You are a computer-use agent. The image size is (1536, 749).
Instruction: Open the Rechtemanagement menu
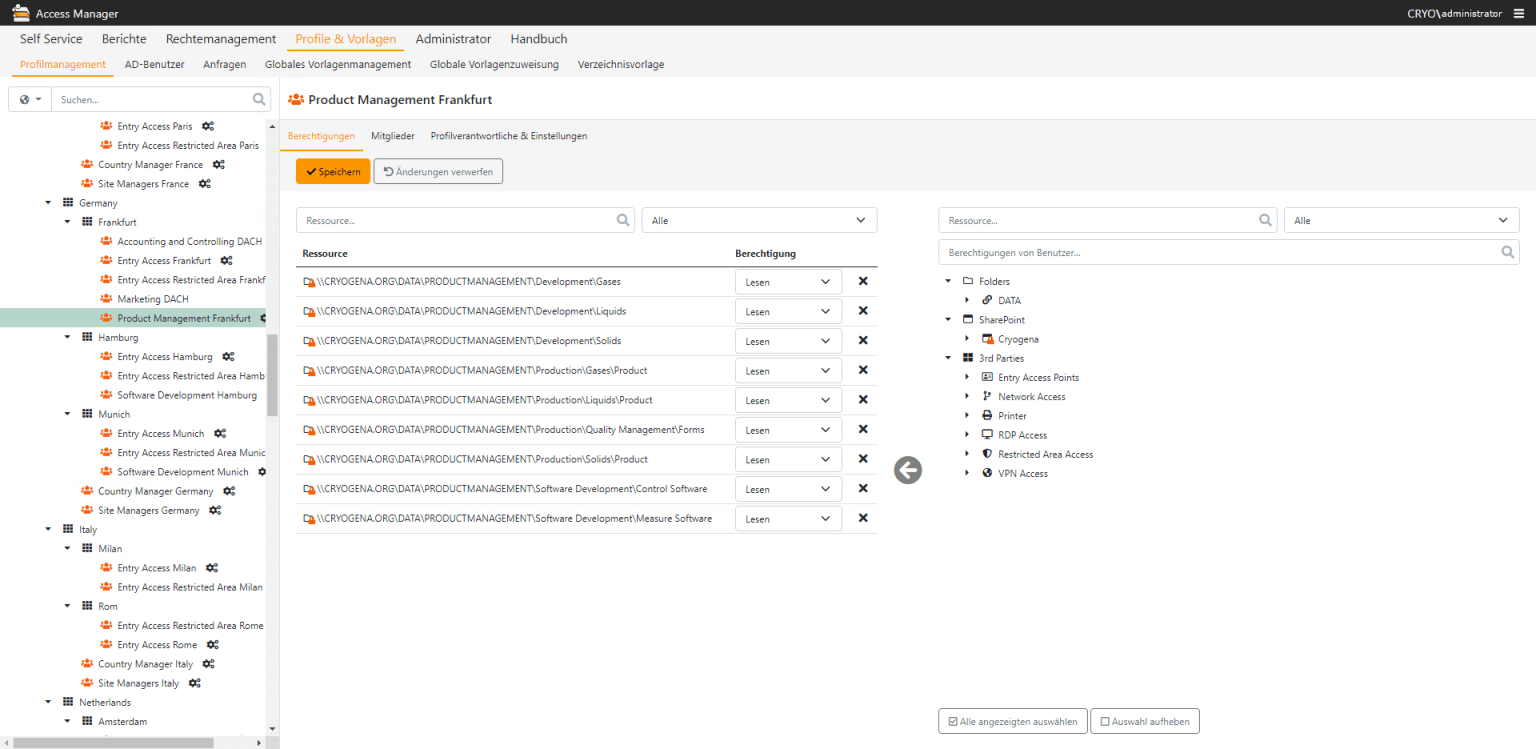(x=220, y=39)
